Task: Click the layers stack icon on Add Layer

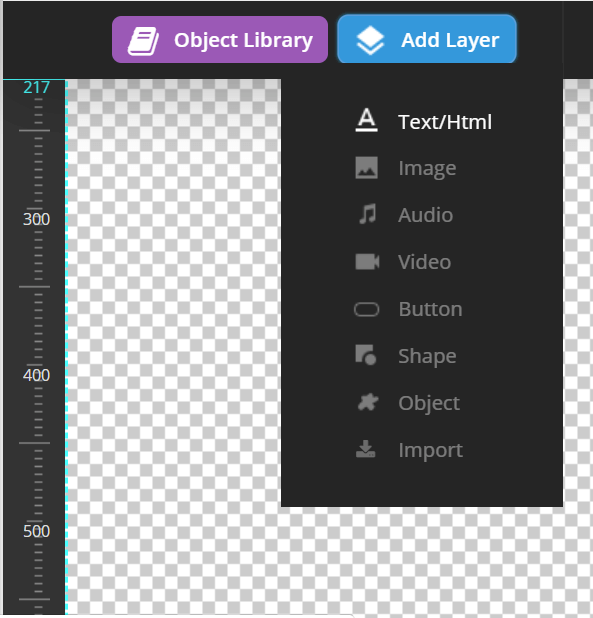Action: [370, 40]
